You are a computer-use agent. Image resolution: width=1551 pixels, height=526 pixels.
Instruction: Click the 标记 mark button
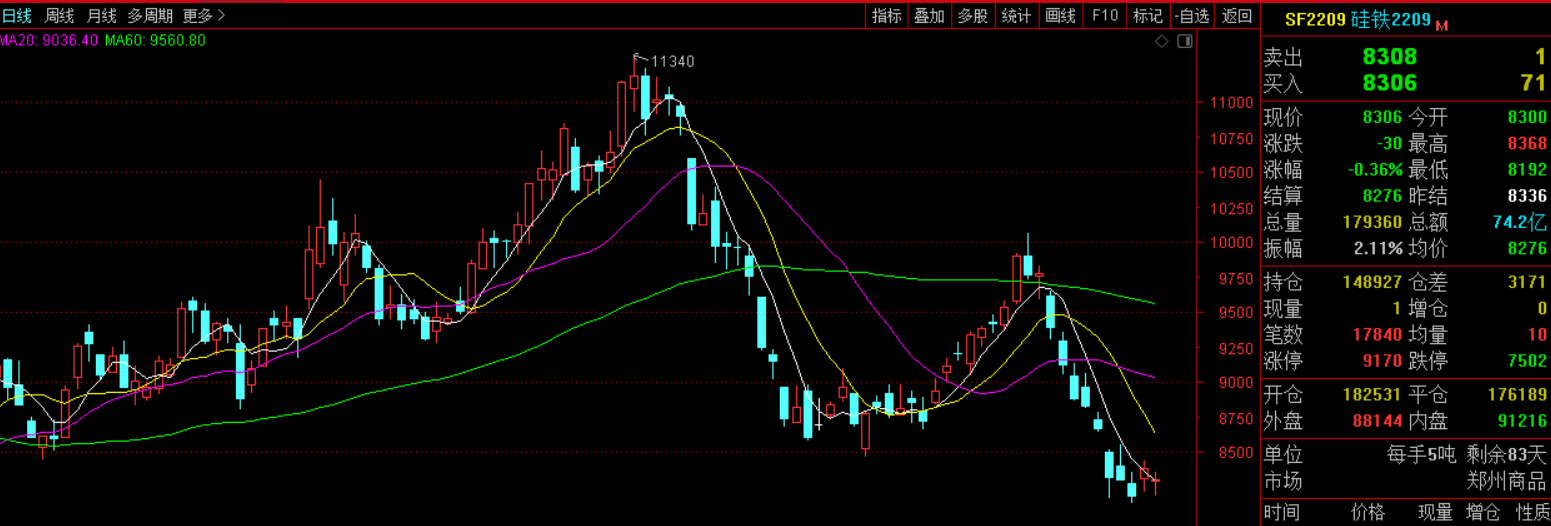pyautogui.click(x=1148, y=16)
